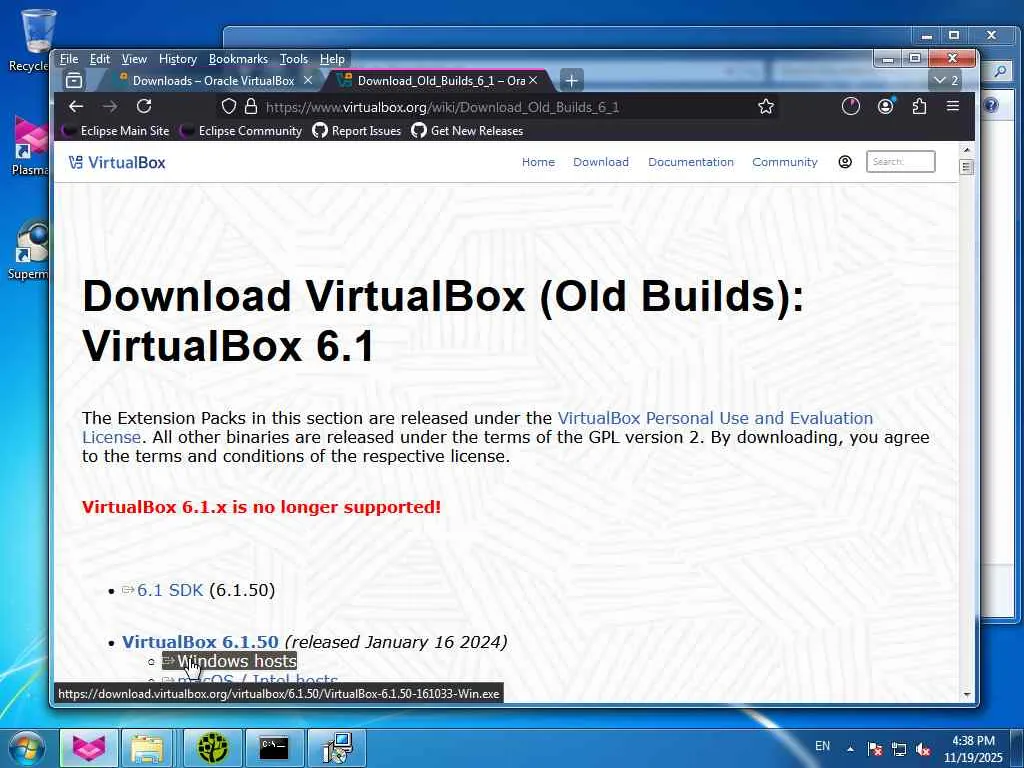Viewport: 1024px width, 768px height.
Task: Open the green tree app on taskbar
Action: click(213, 748)
